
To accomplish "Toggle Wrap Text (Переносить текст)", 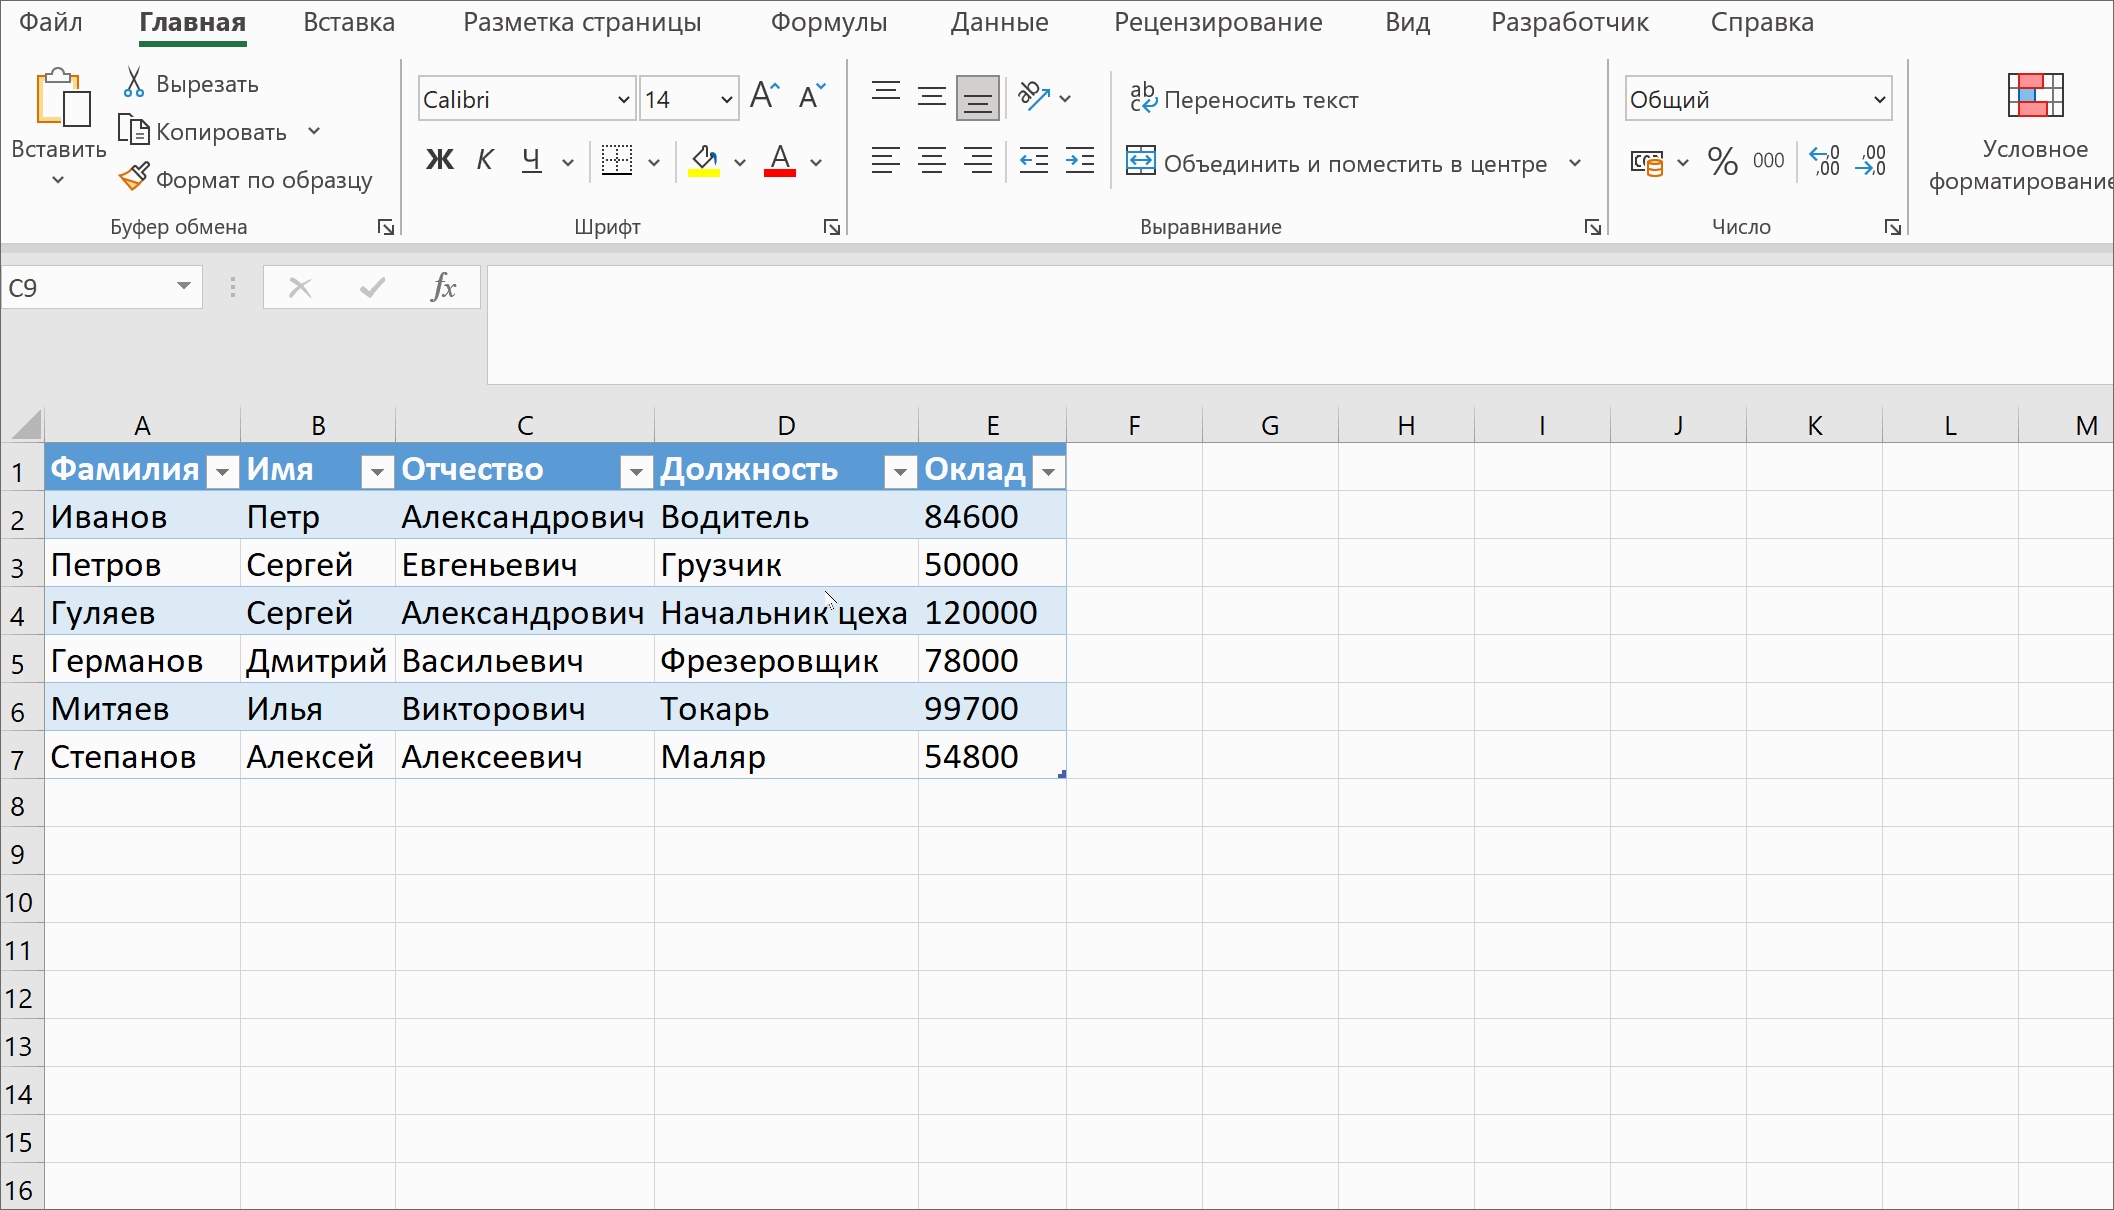I will click(x=1244, y=99).
